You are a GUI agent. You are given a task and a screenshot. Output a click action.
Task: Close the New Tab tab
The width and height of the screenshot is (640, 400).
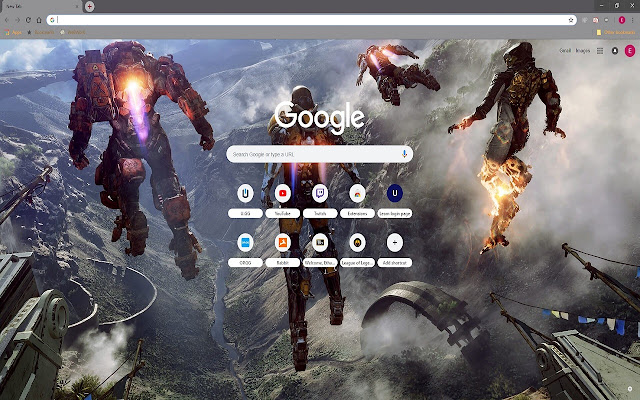click(77, 7)
